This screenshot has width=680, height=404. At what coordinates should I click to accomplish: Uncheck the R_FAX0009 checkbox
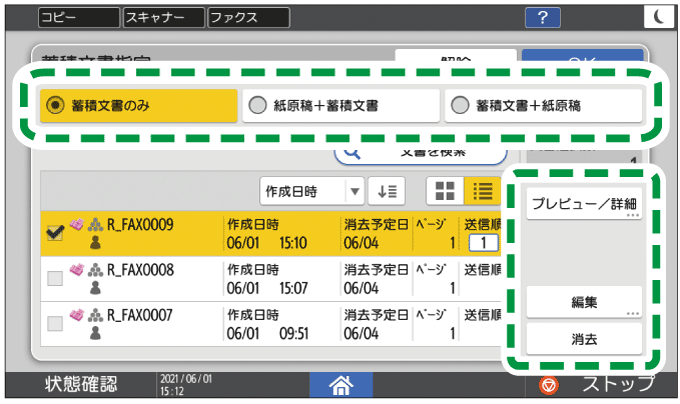(x=55, y=233)
